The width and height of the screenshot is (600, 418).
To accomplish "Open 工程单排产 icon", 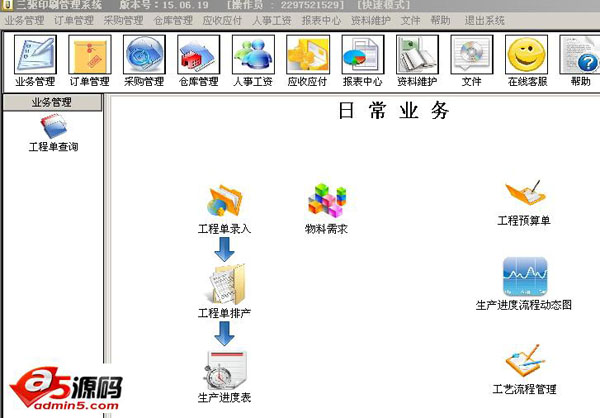I will coord(227,284).
